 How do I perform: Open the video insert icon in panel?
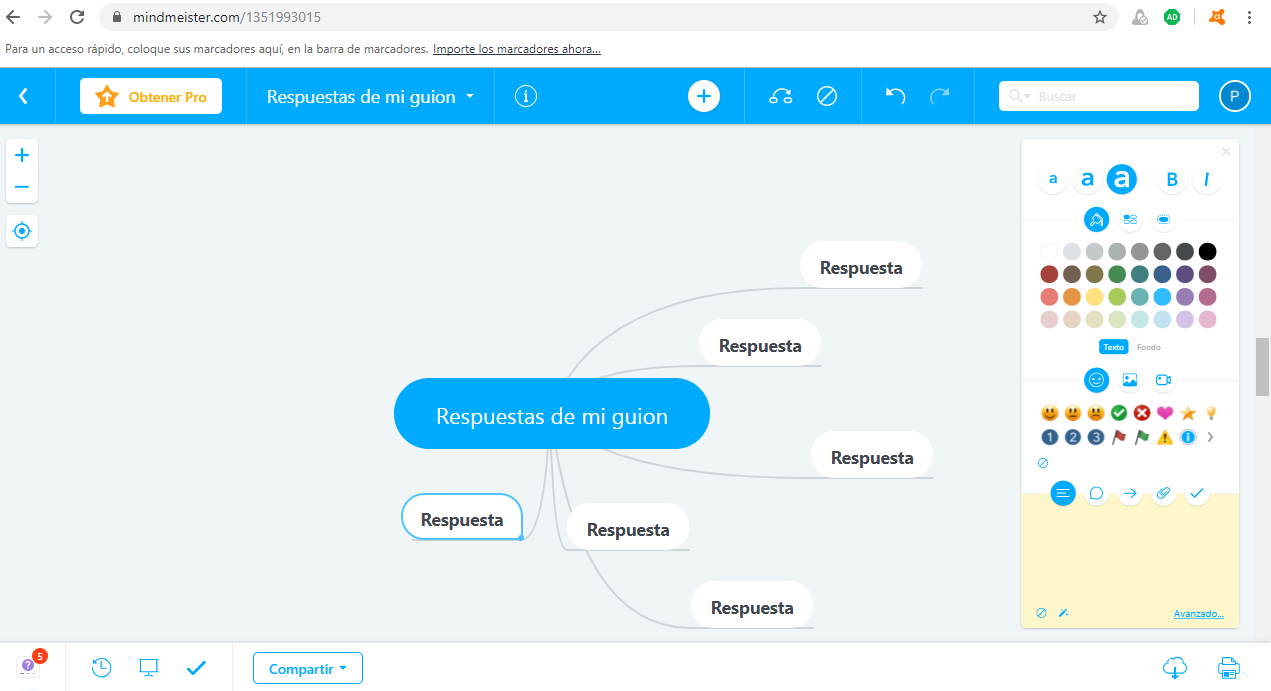click(1163, 380)
